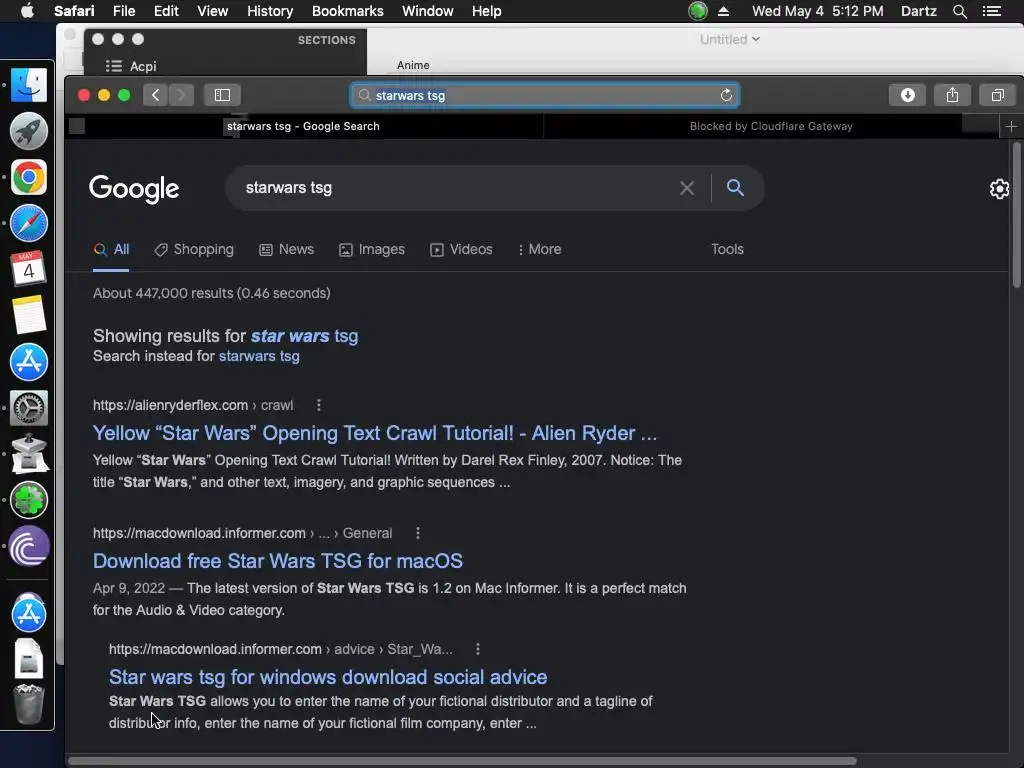Click the Apple menu icon
The width and height of the screenshot is (1024, 768).
point(27,11)
